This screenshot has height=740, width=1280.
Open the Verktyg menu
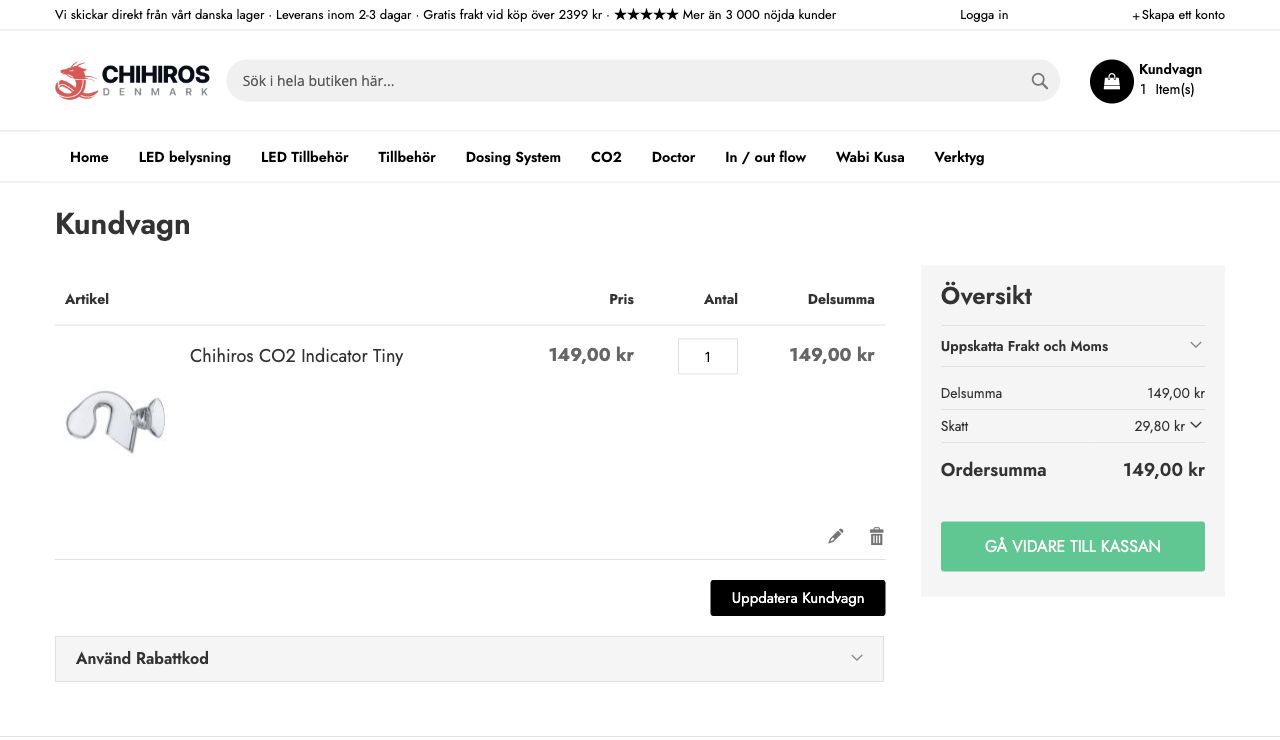coord(959,157)
